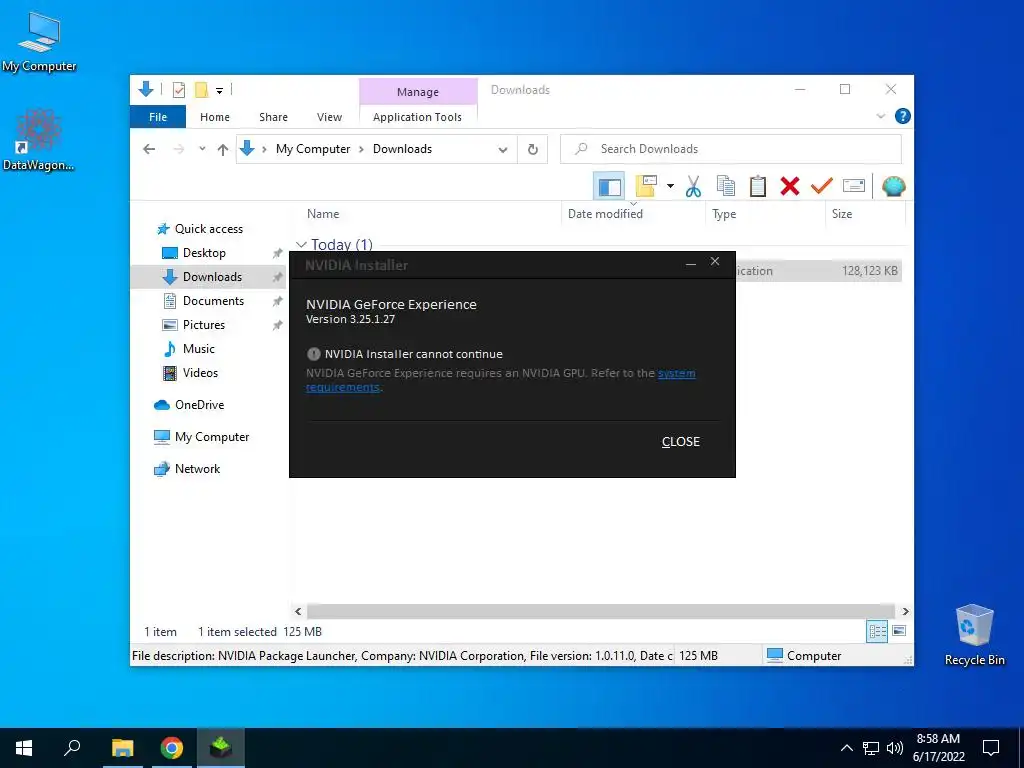1024x768 pixels.
Task: Minimize the NVIDIA Installer dialog
Action: pyautogui.click(x=691, y=263)
